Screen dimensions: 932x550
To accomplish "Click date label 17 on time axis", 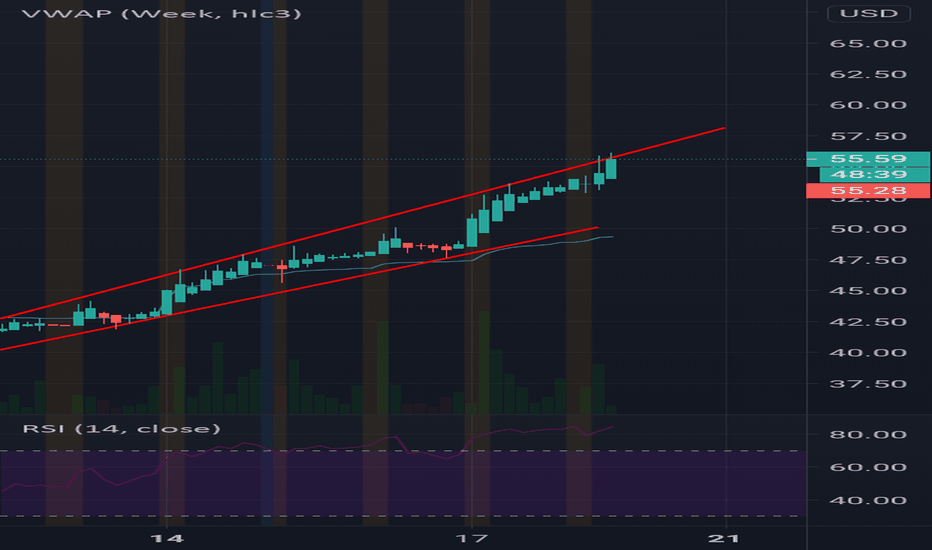I will click(x=472, y=539).
